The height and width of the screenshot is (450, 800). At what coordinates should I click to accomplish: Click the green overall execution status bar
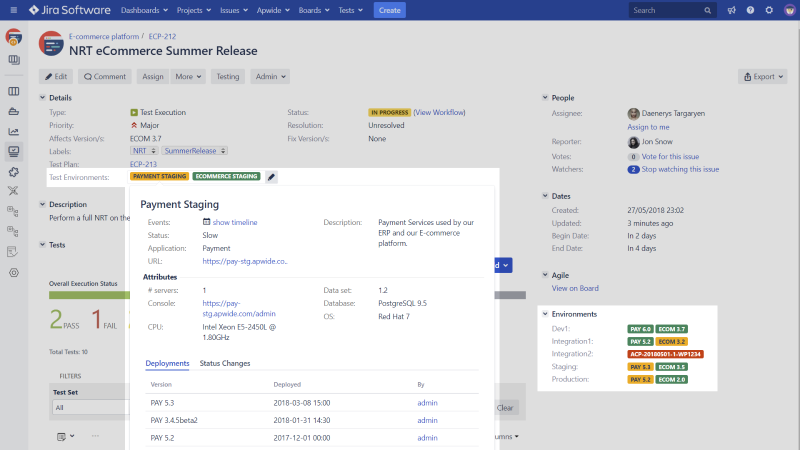point(89,295)
